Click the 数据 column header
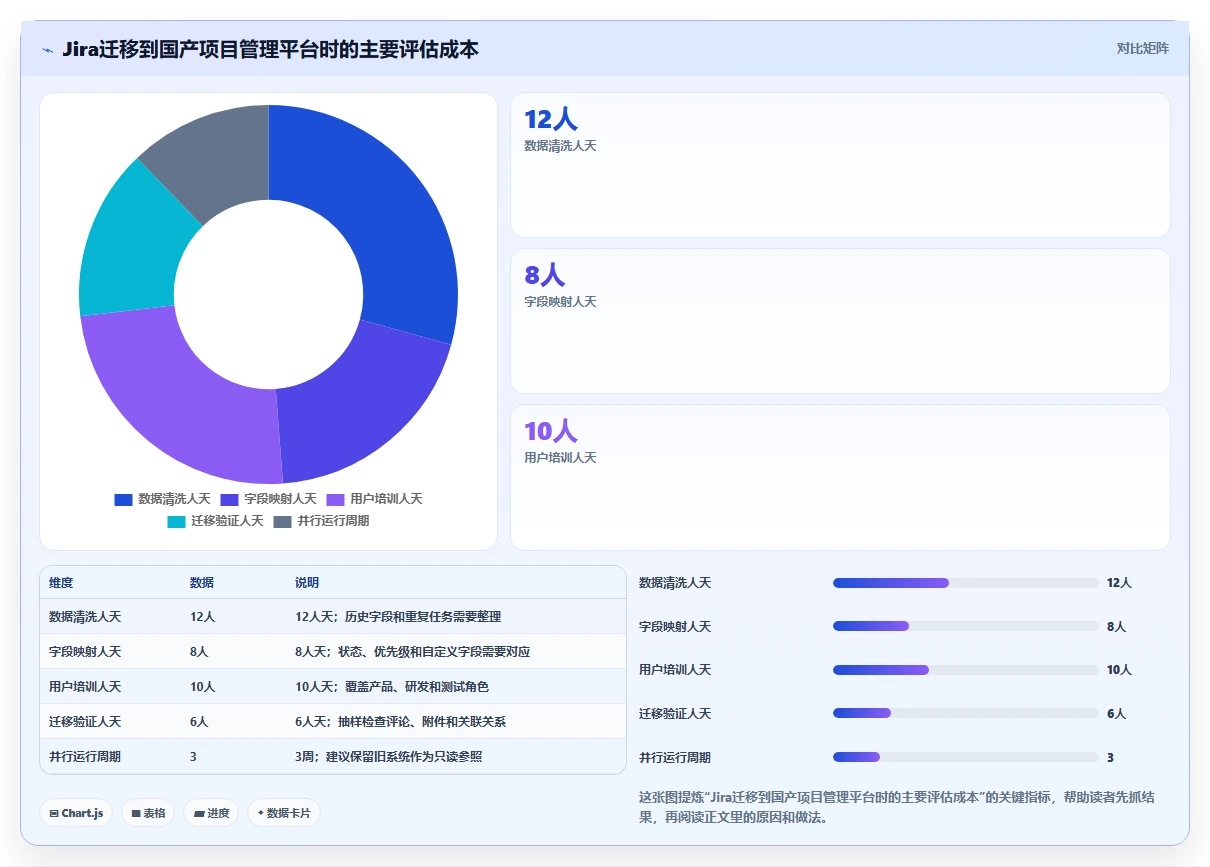The image size is (1210, 867). (x=202, y=583)
